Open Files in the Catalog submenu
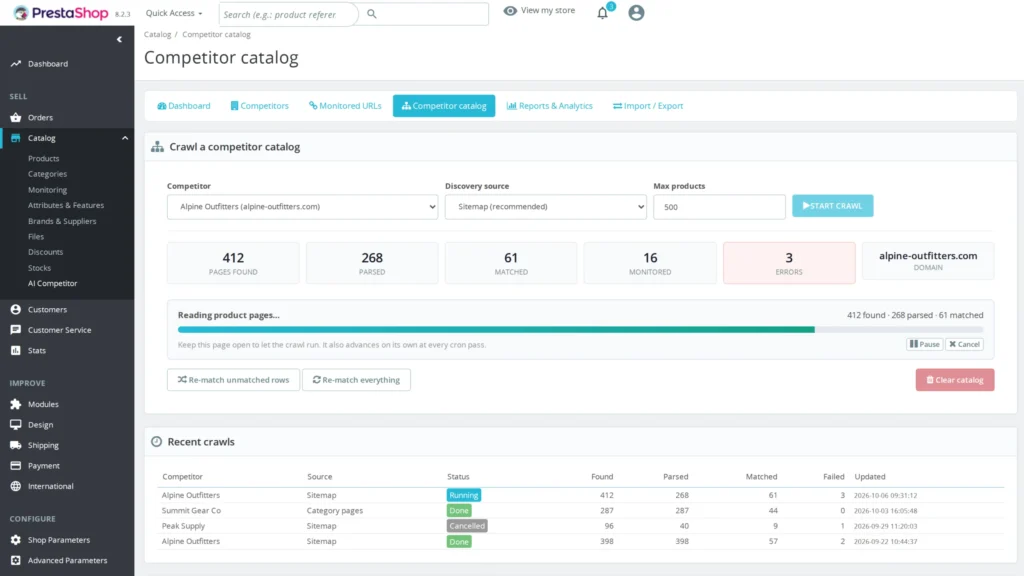Image resolution: width=1024 pixels, height=576 pixels. (x=36, y=236)
